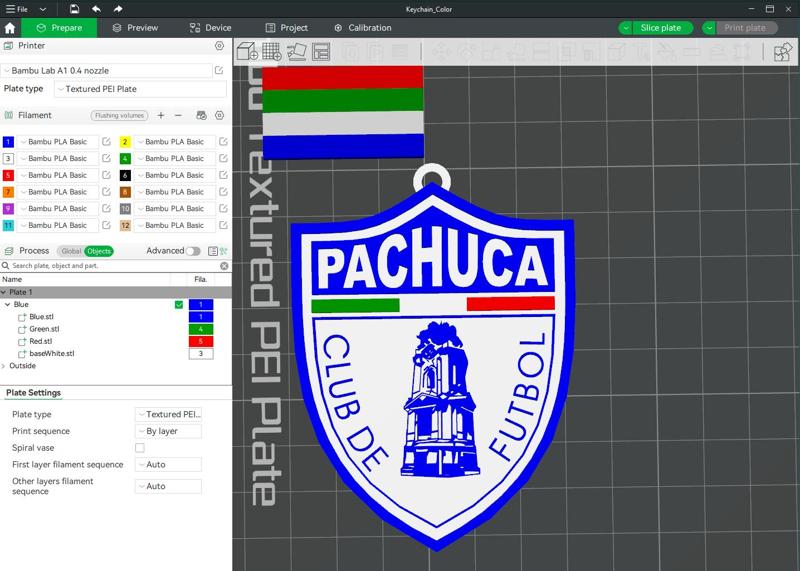Edit the Bambu Lab A1 printer preset
The image size is (800, 571).
pos(219,70)
